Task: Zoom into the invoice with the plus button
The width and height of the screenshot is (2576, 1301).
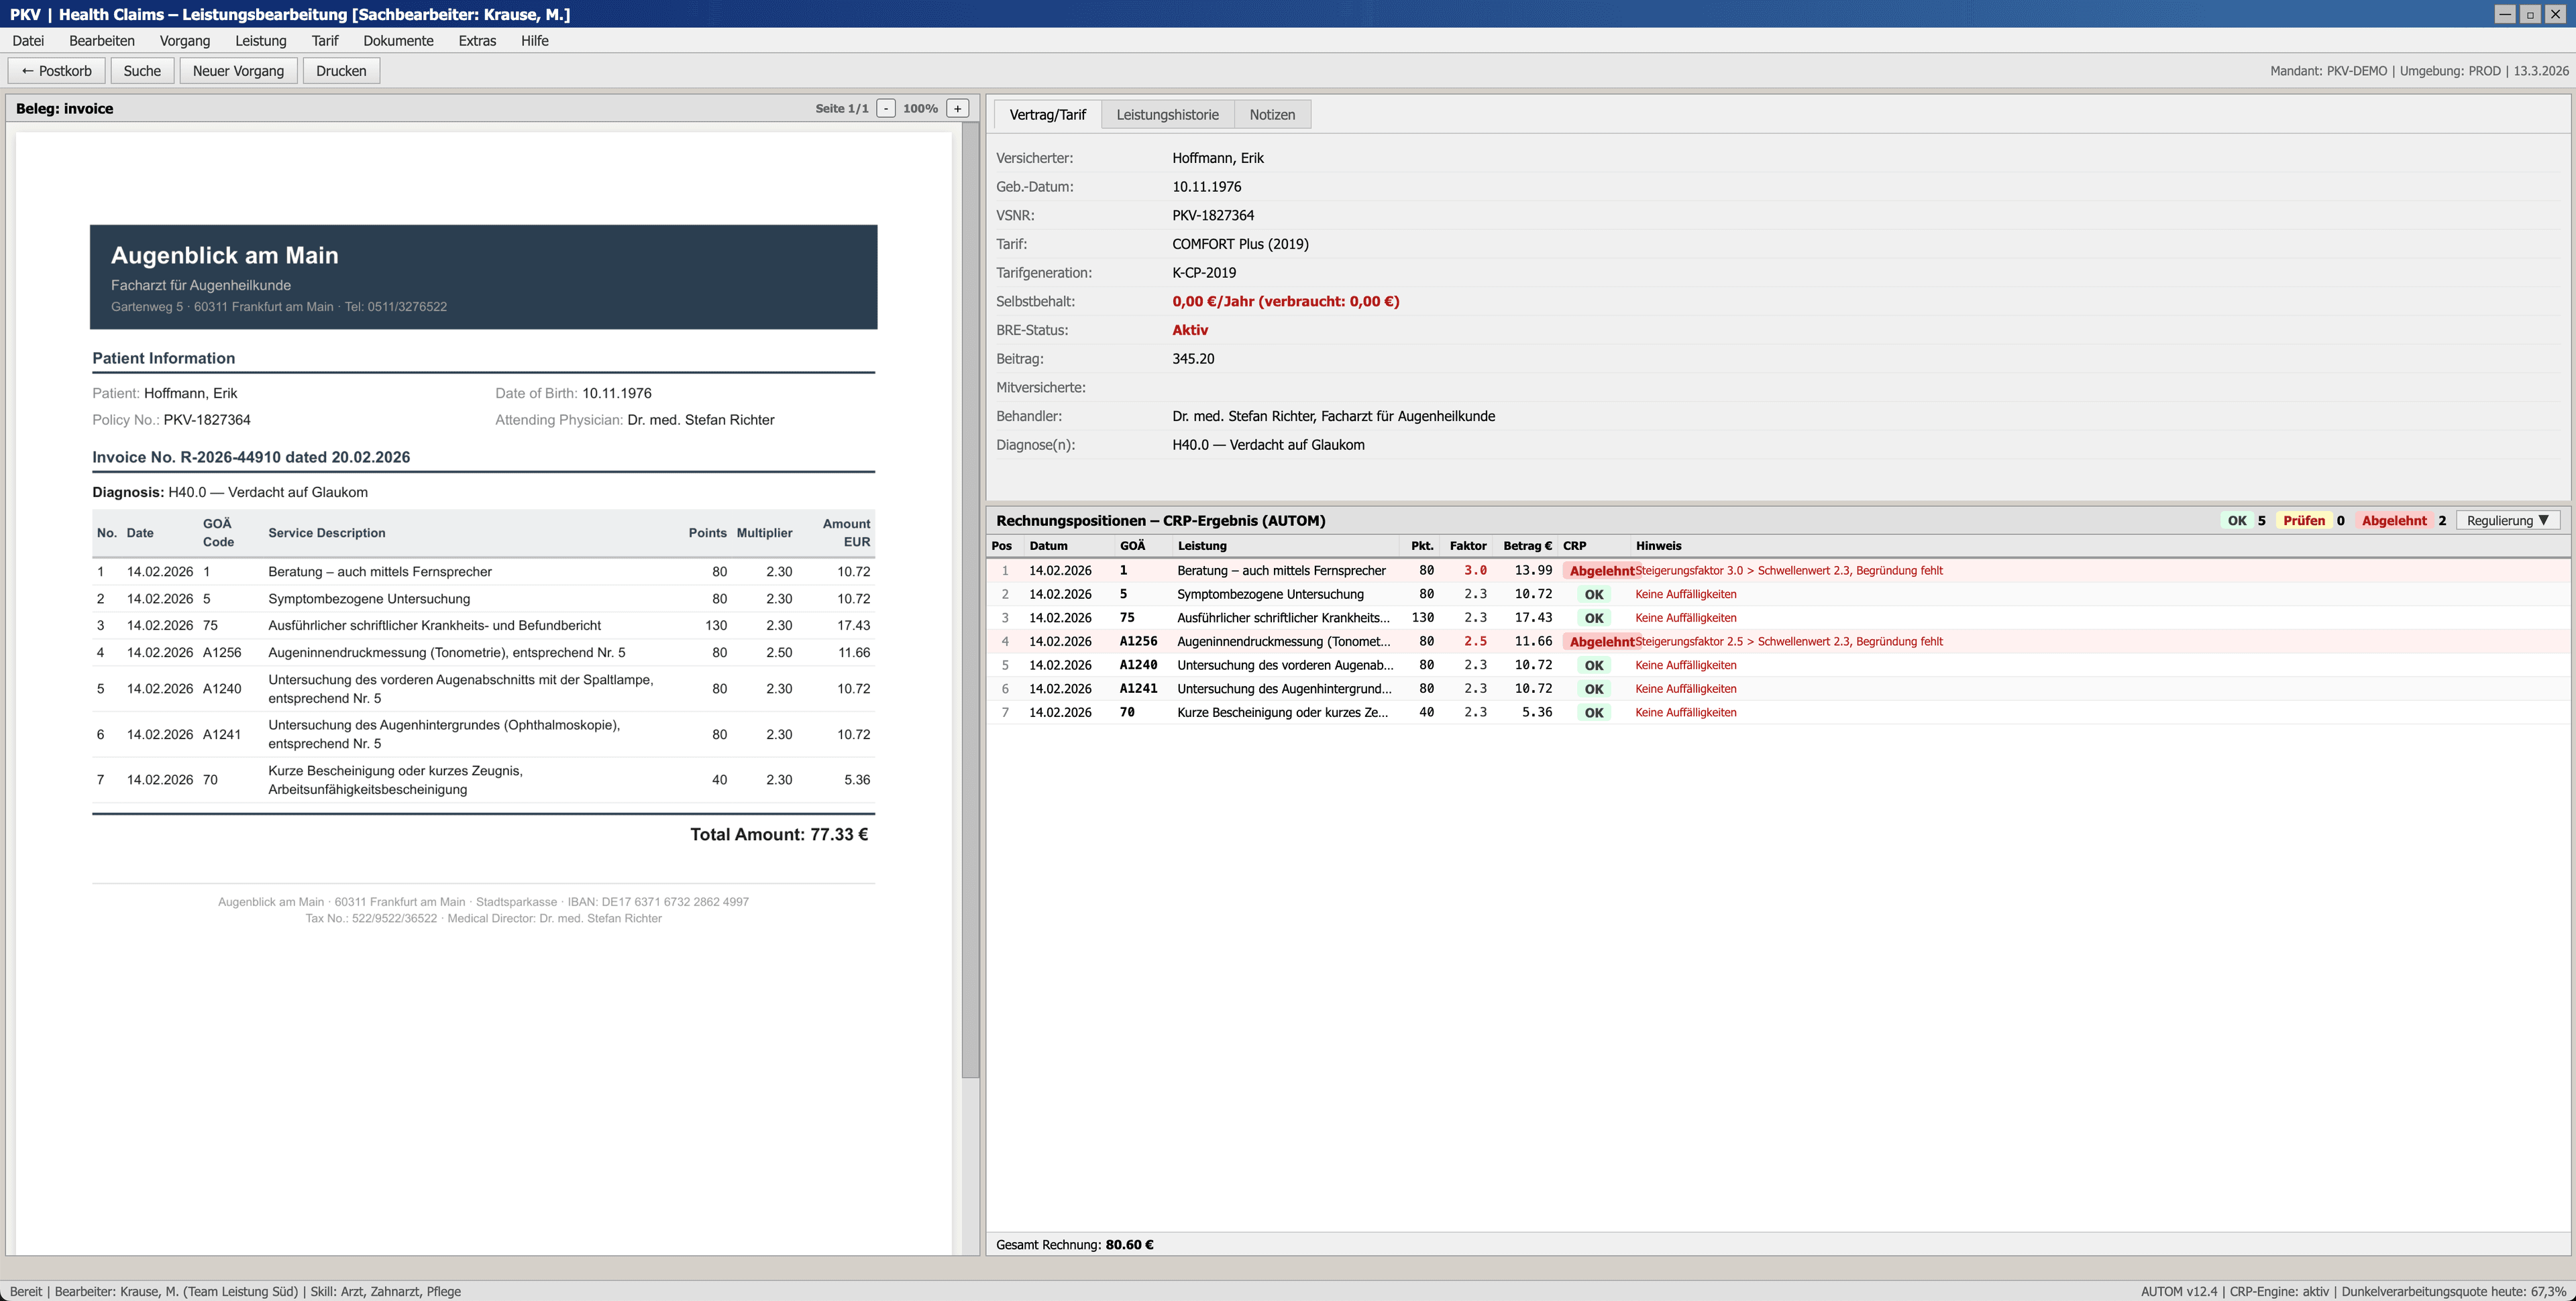Action: point(957,107)
